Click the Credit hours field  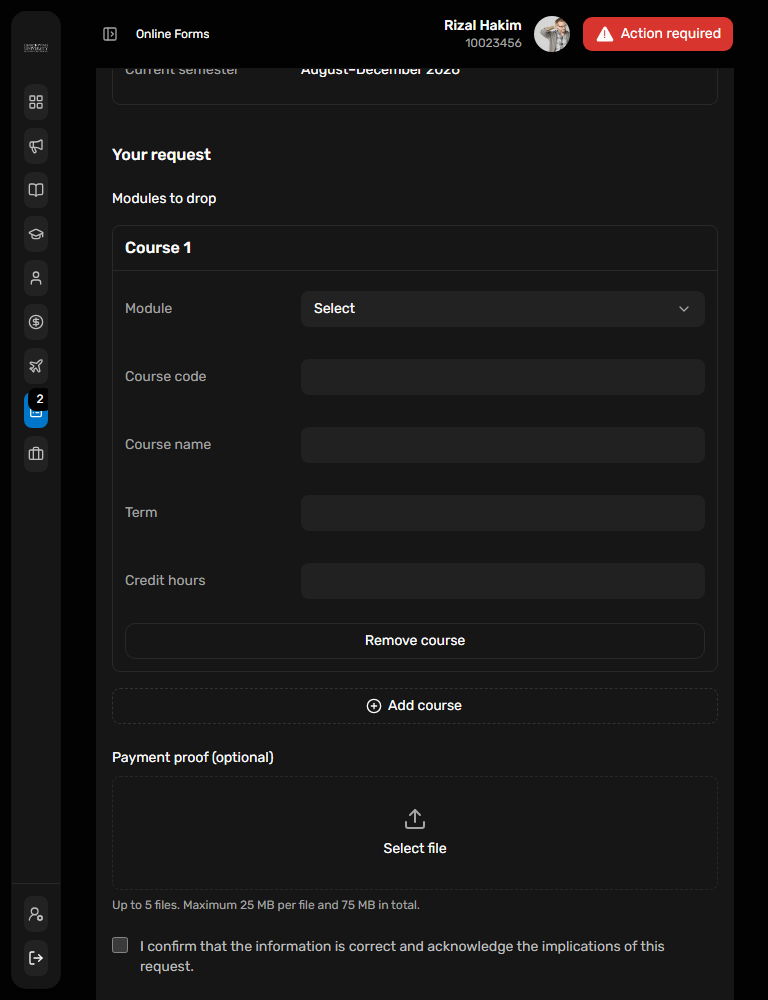[x=503, y=581]
